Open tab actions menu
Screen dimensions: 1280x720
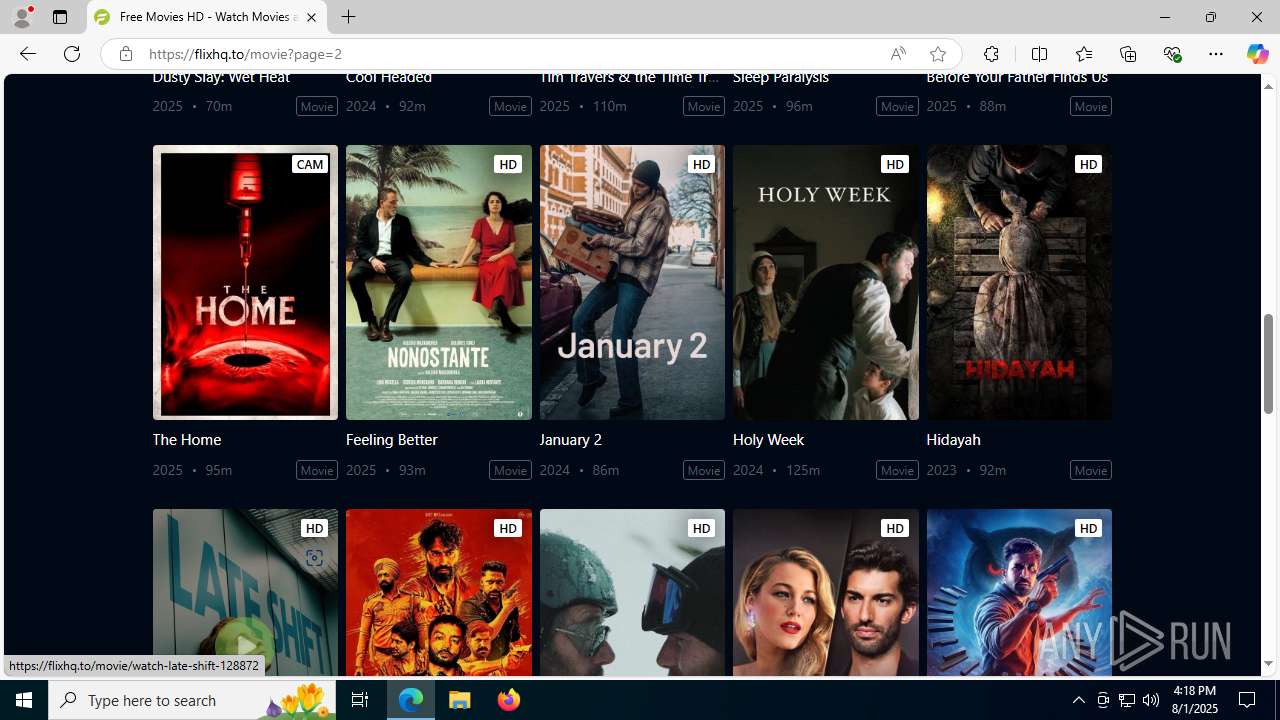tap(60, 17)
